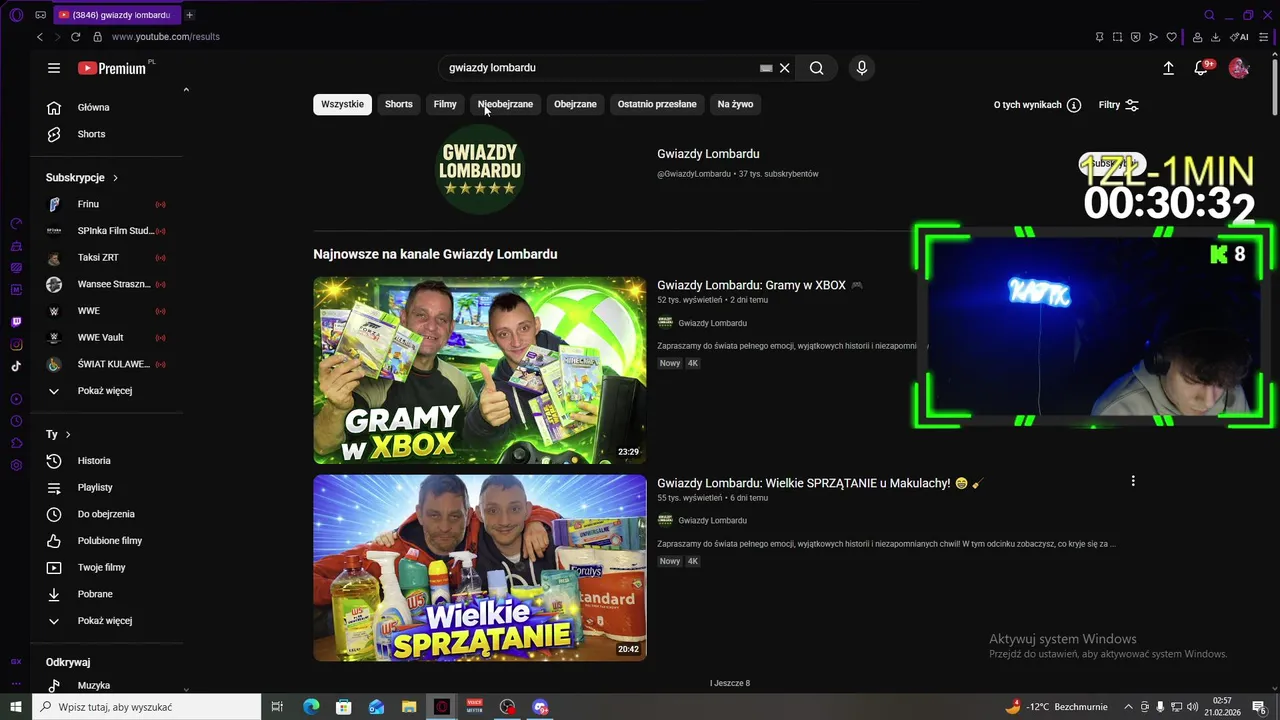
Task: Open Instagram in Opera sidebar
Action: point(16,344)
